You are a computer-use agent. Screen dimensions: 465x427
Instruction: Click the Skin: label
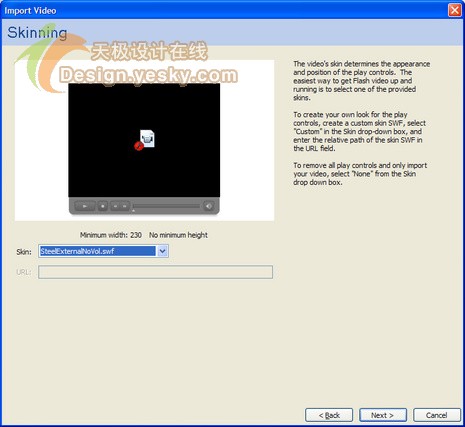click(24, 252)
